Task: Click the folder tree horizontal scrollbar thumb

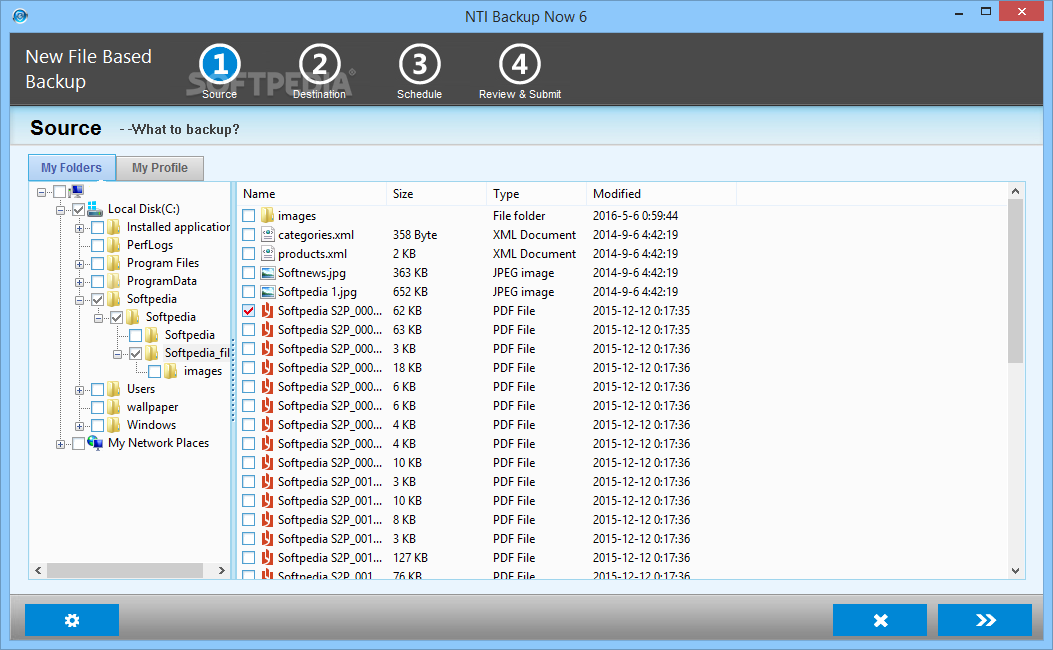Action: [x=125, y=570]
